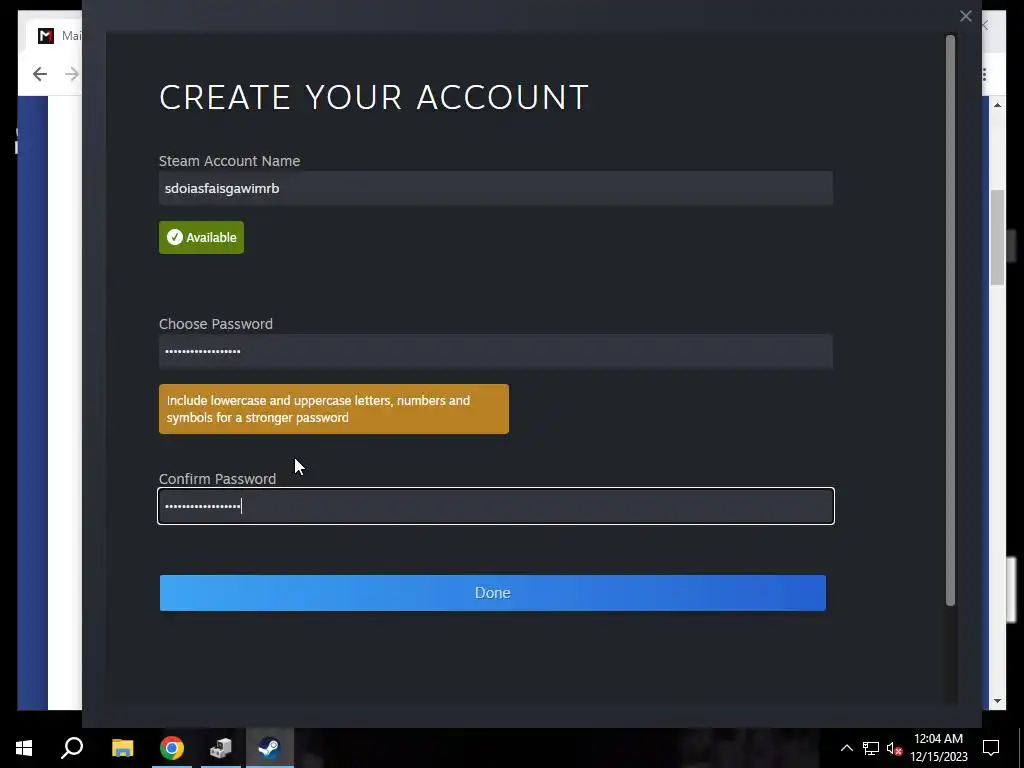Screen dimensions: 1024x768
Task: Switch to Chrome in the taskbar
Action: 172,748
